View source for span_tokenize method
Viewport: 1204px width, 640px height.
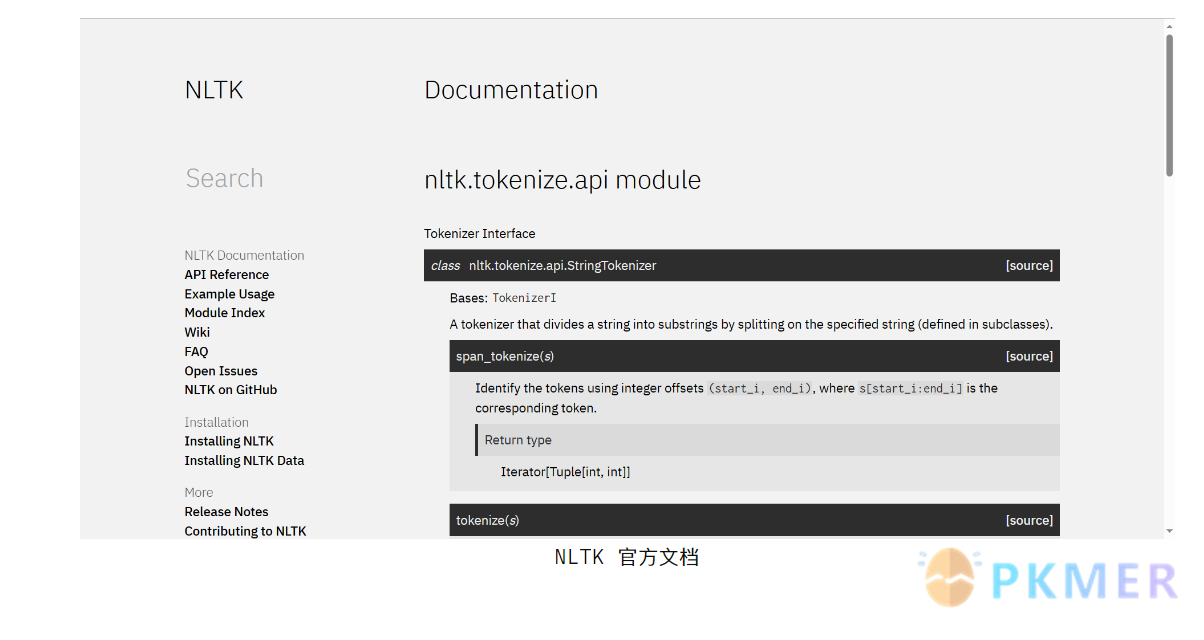pyautogui.click(x=1029, y=357)
